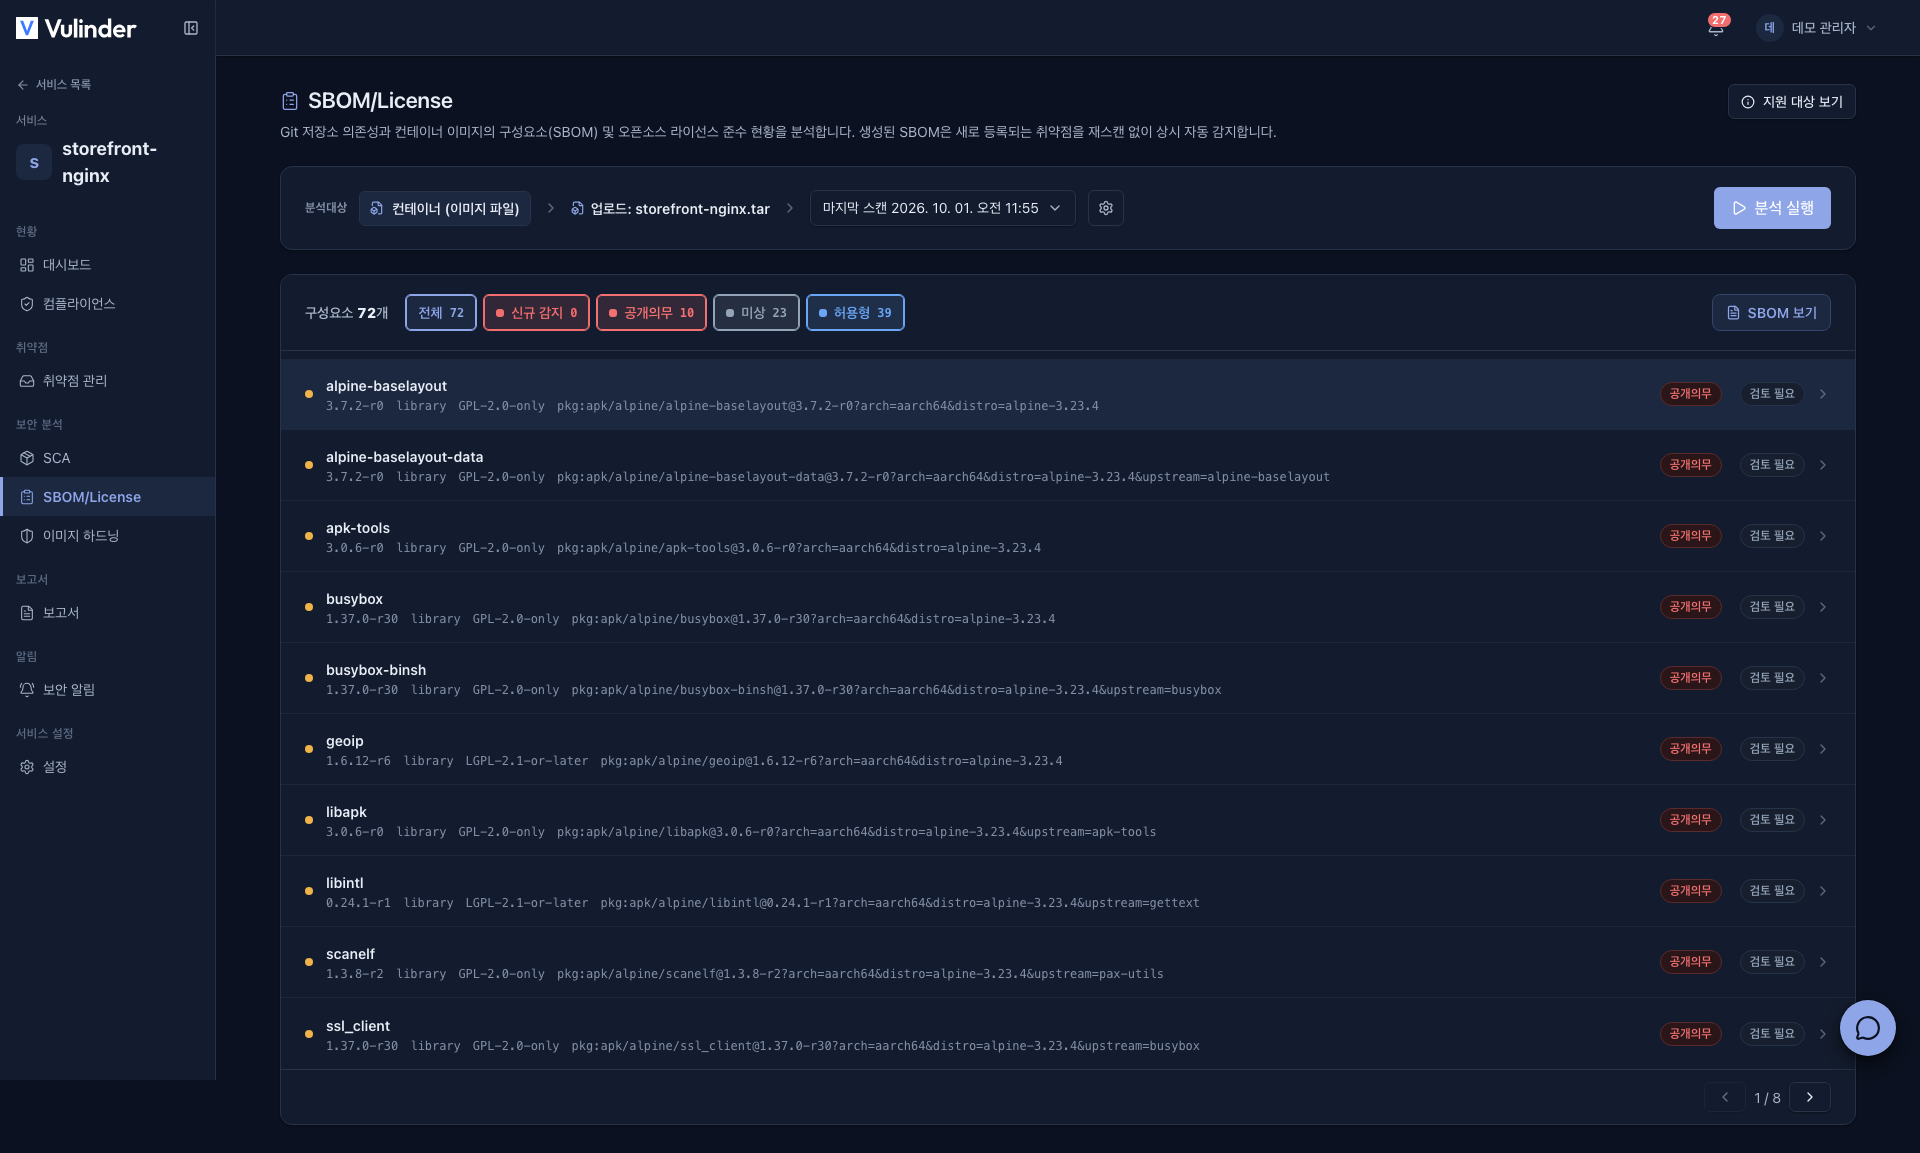Toggle the 허용형 39 filter

pyautogui.click(x=855, y=313)
